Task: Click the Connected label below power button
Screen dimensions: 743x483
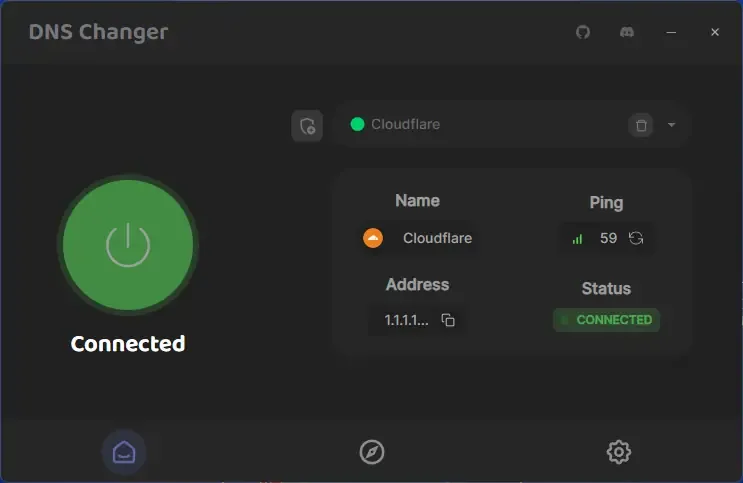Action: coord(128,344)
